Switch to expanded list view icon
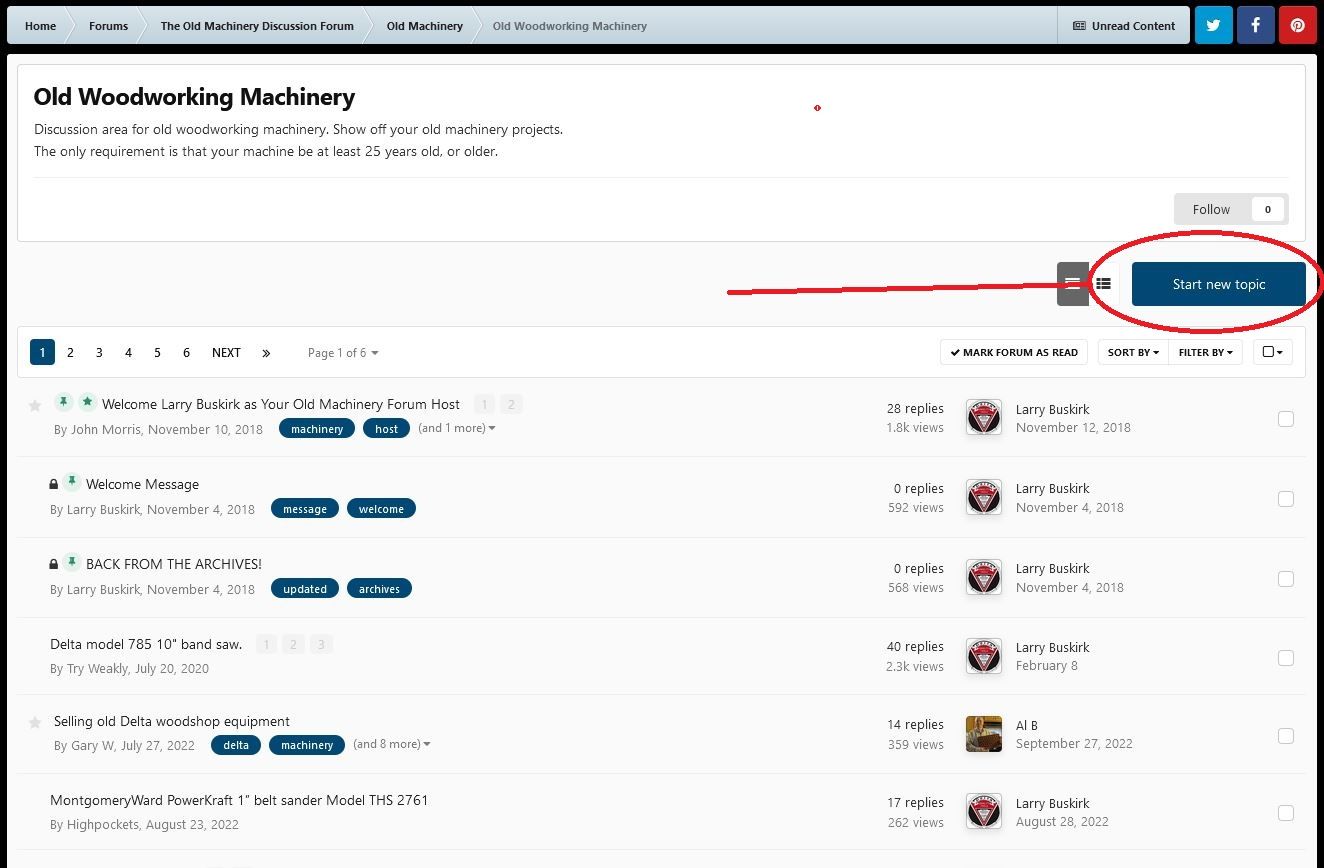This screenshot has width=1324, height=868. point(1103,284)
